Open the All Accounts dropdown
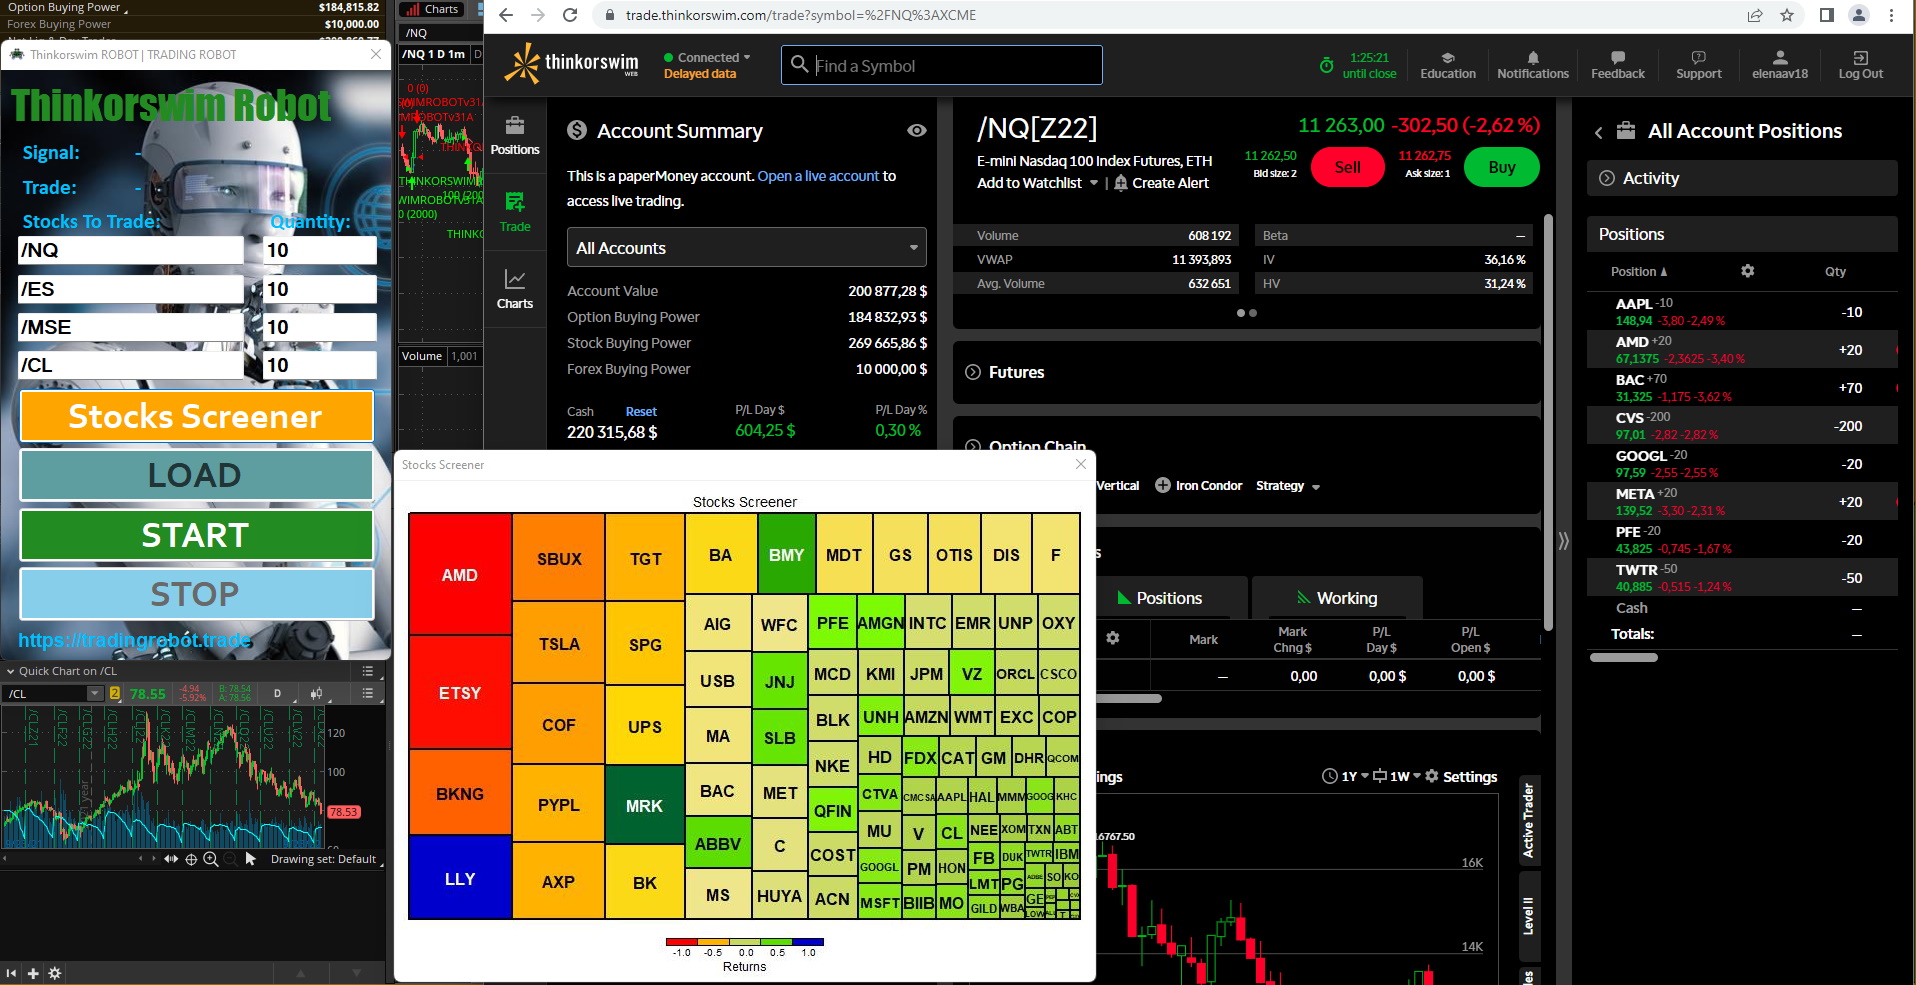Viewport: 1916px width, 985px height. coord(746,248)
